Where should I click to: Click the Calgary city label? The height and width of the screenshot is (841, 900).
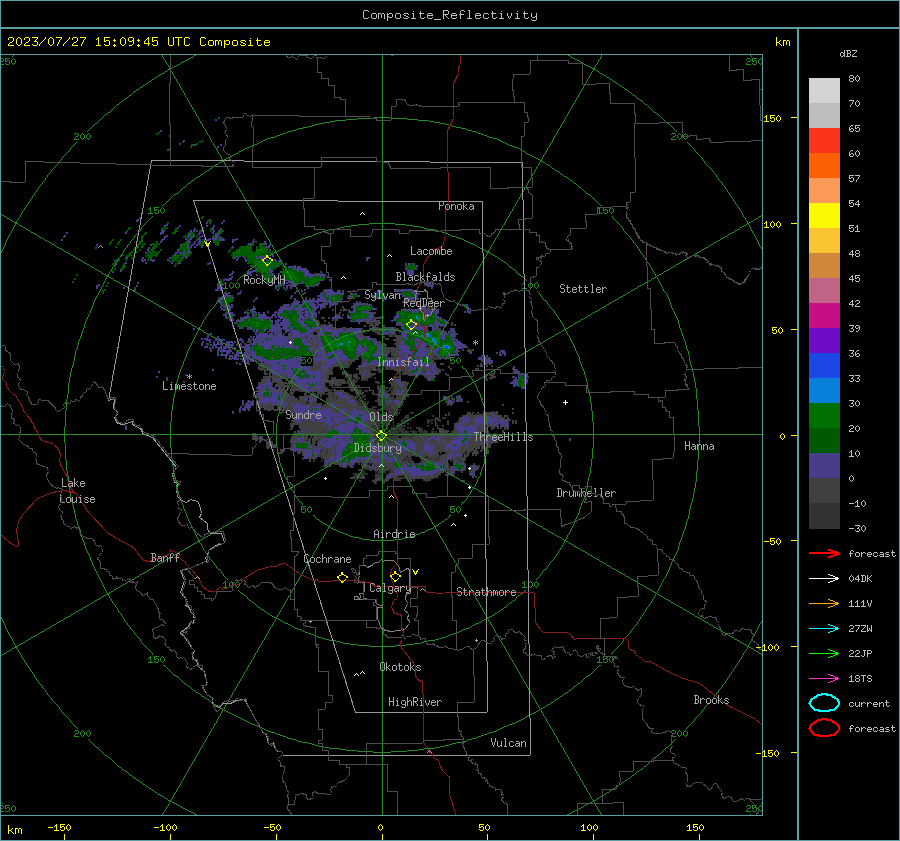tap(390, 588)
